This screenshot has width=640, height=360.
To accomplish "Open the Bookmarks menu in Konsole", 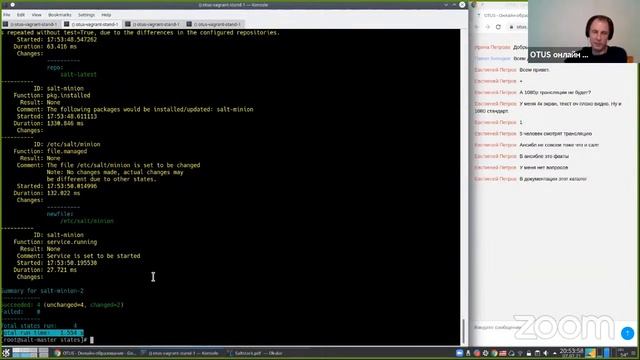I will (60, 15).
